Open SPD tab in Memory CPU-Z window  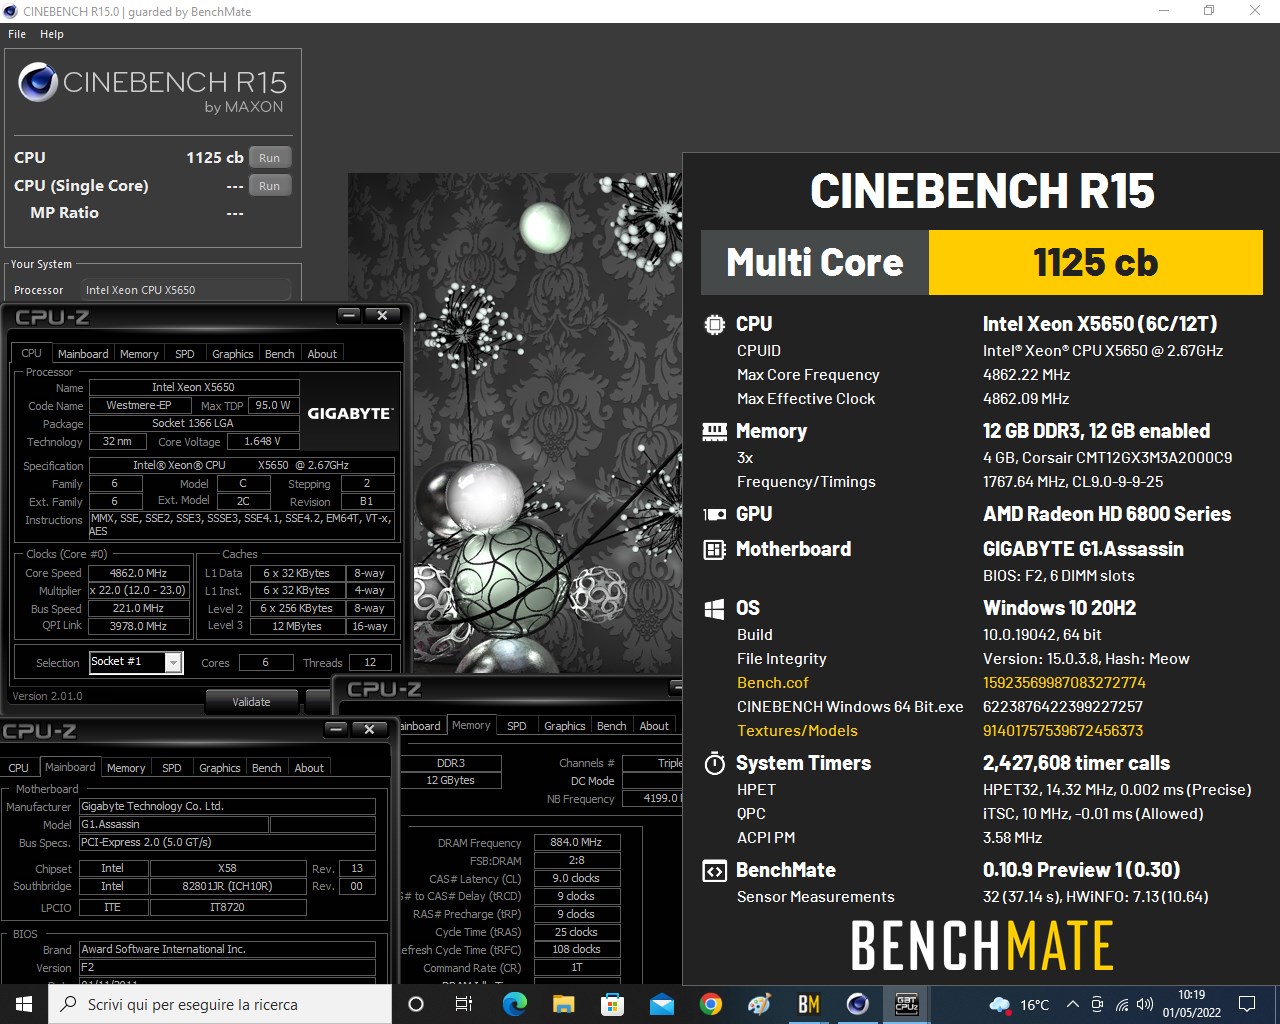click(517, 726)
